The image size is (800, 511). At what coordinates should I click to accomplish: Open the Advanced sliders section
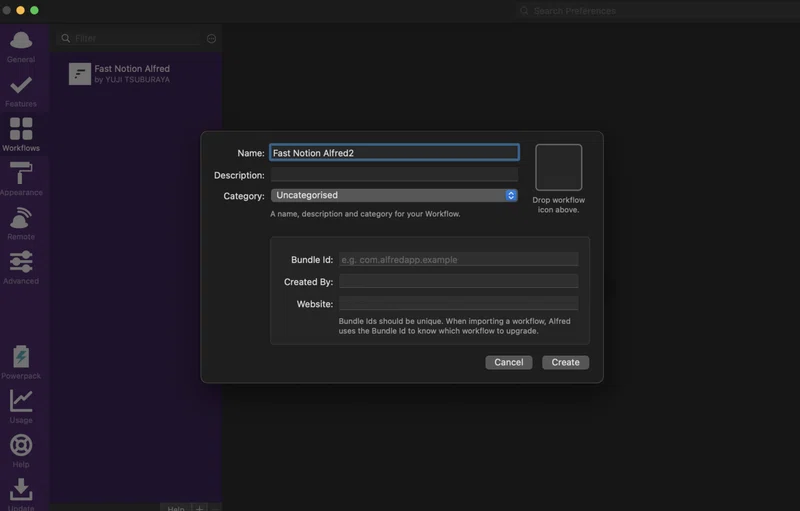pos(21,268)
